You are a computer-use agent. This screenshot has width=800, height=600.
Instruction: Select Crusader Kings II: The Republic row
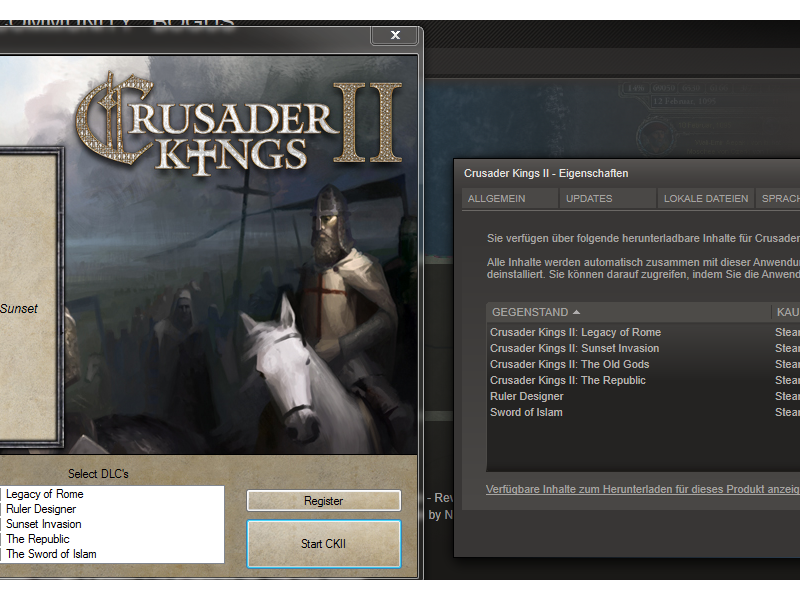(567, 380)
